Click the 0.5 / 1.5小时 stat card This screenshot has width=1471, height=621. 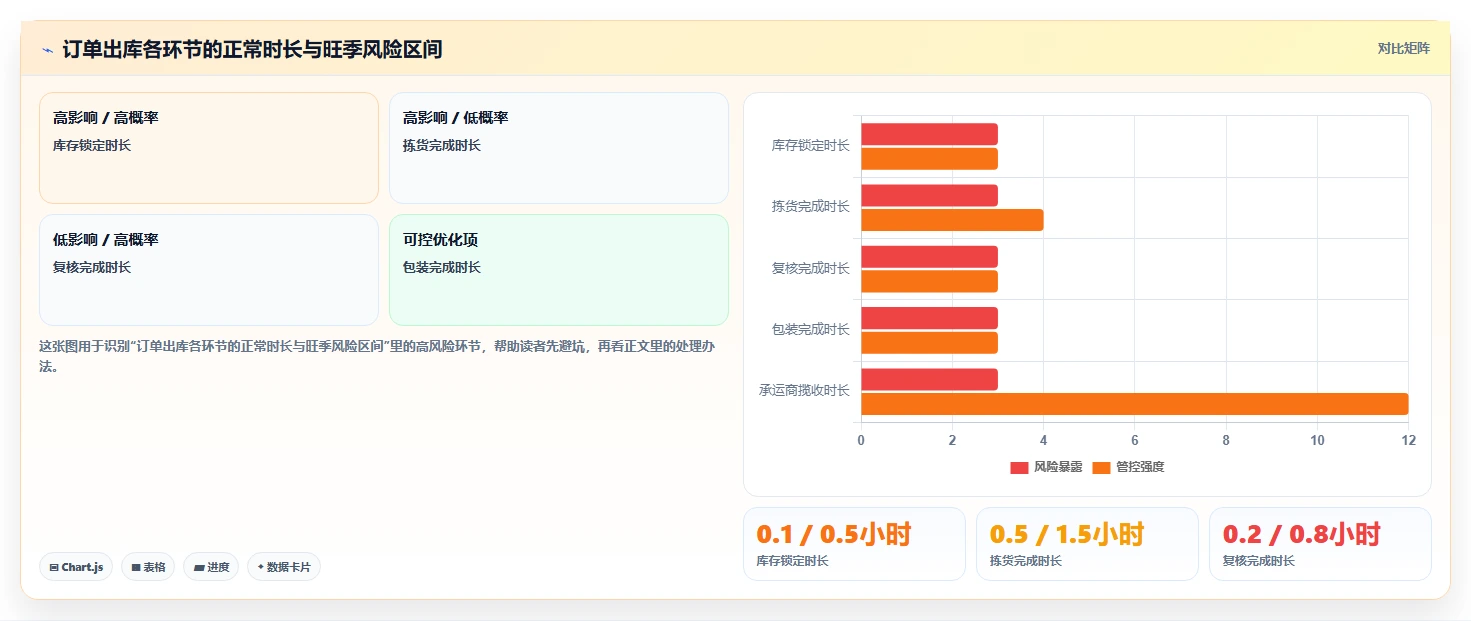tap(1087, 544)
